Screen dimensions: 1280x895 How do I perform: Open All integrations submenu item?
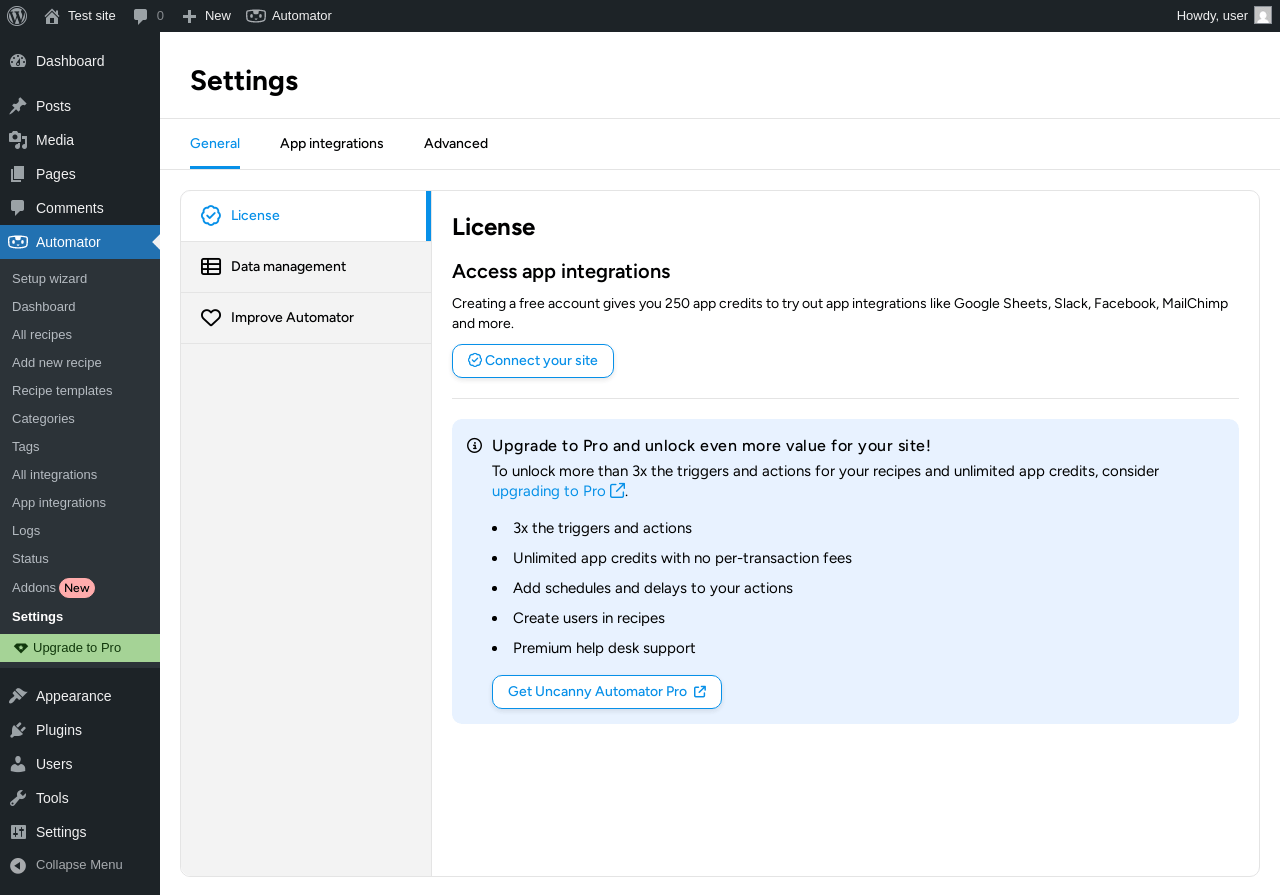click(80, 475)
